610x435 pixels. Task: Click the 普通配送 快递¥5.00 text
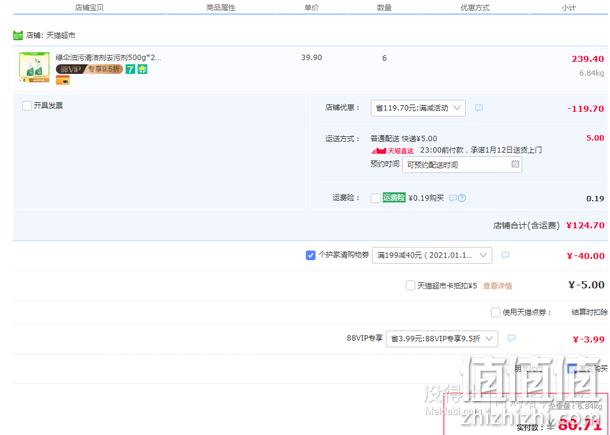[404, 139]
